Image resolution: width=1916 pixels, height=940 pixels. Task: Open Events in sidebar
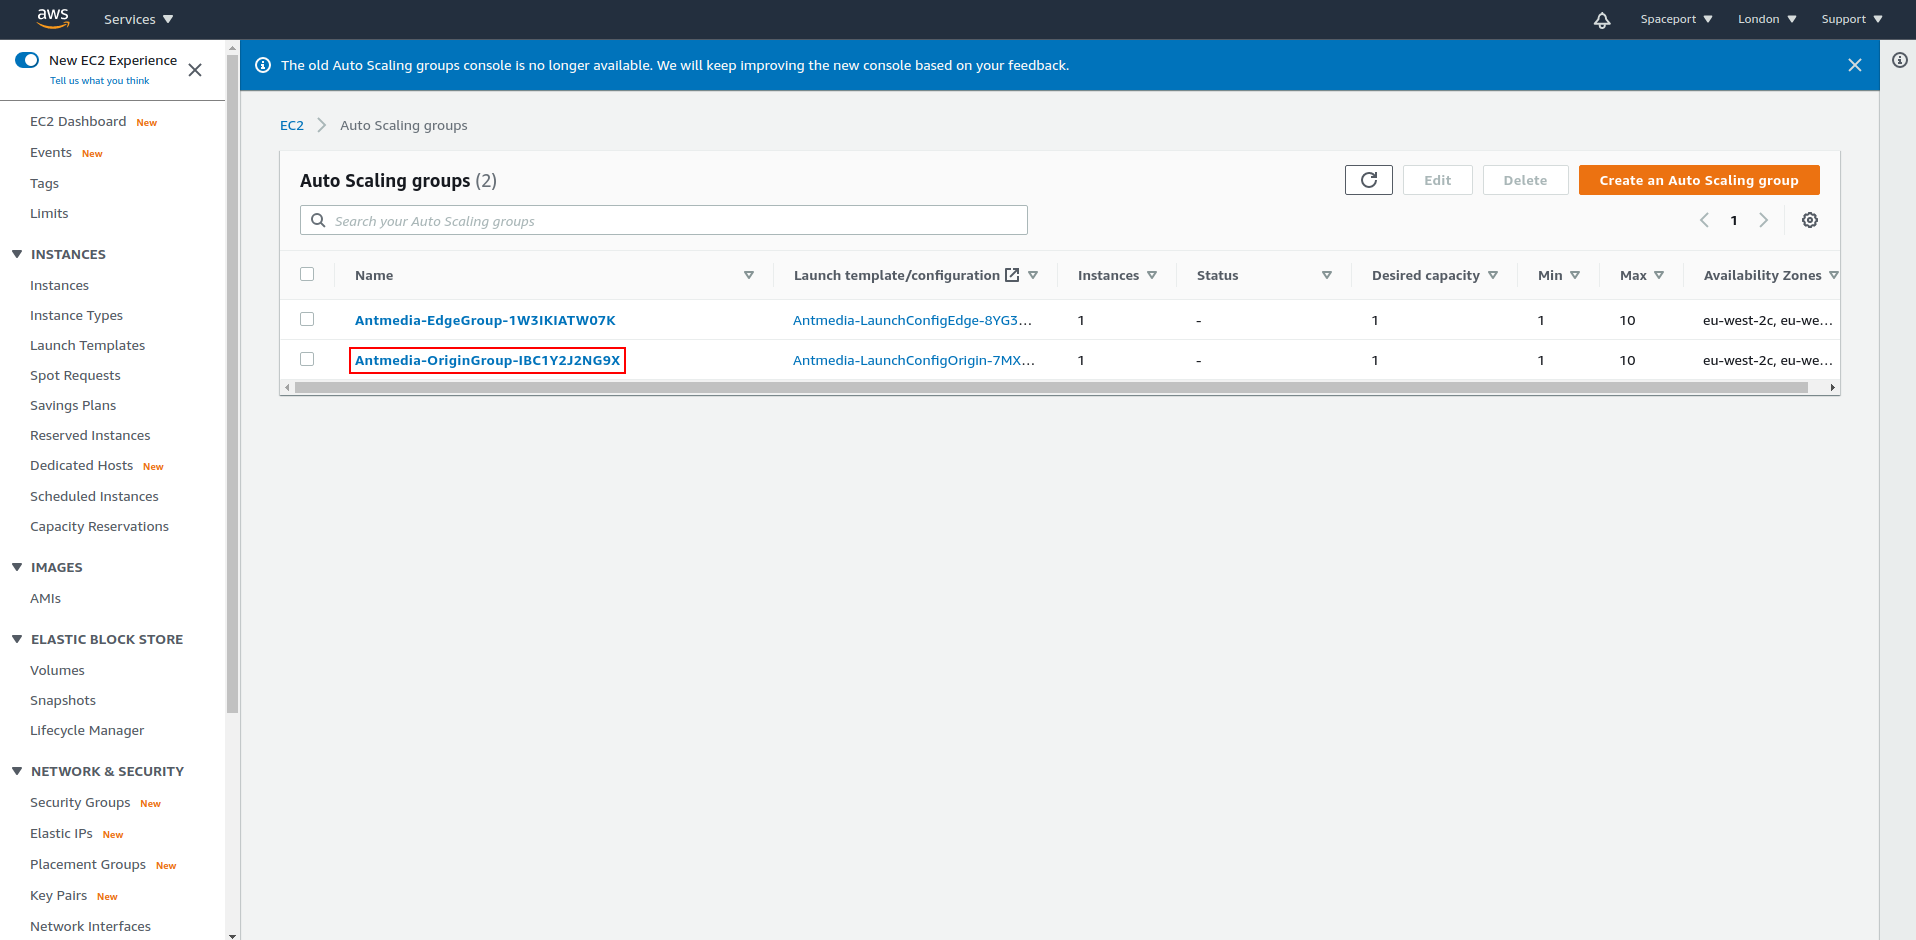pyautogui.click(x=51, y=152)
